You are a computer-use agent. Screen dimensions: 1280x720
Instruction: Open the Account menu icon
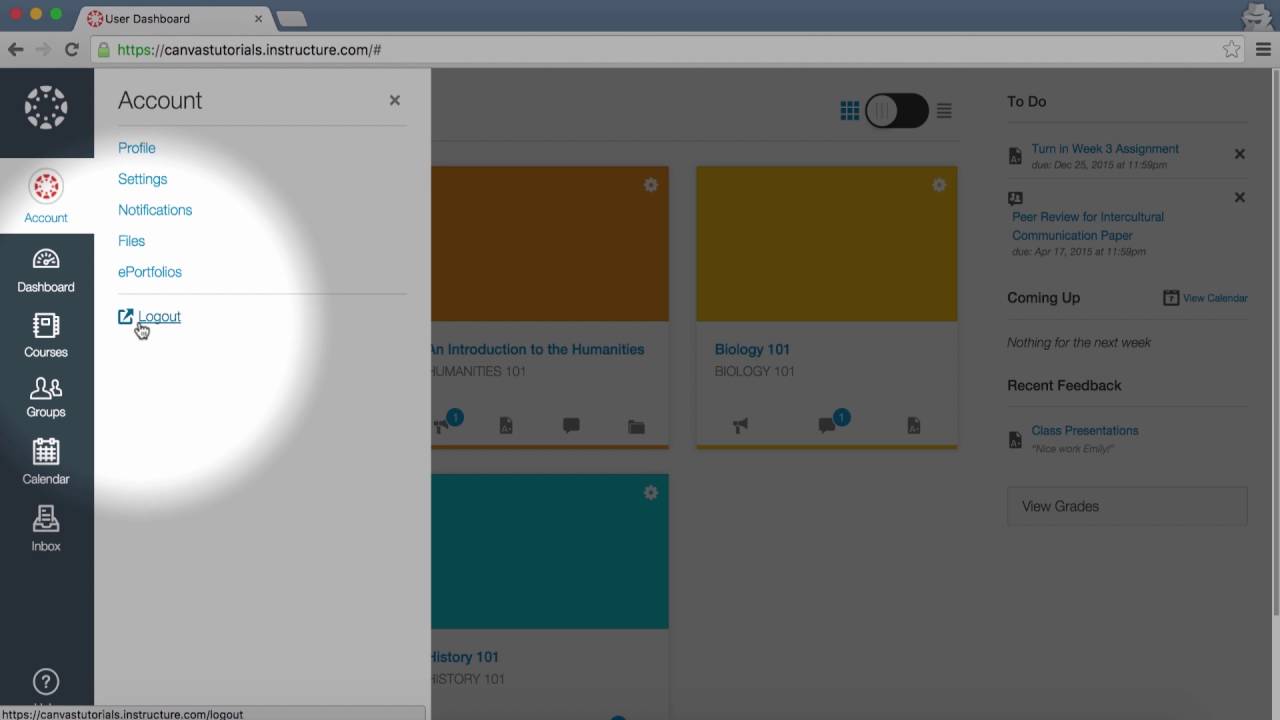pos(46,187)
